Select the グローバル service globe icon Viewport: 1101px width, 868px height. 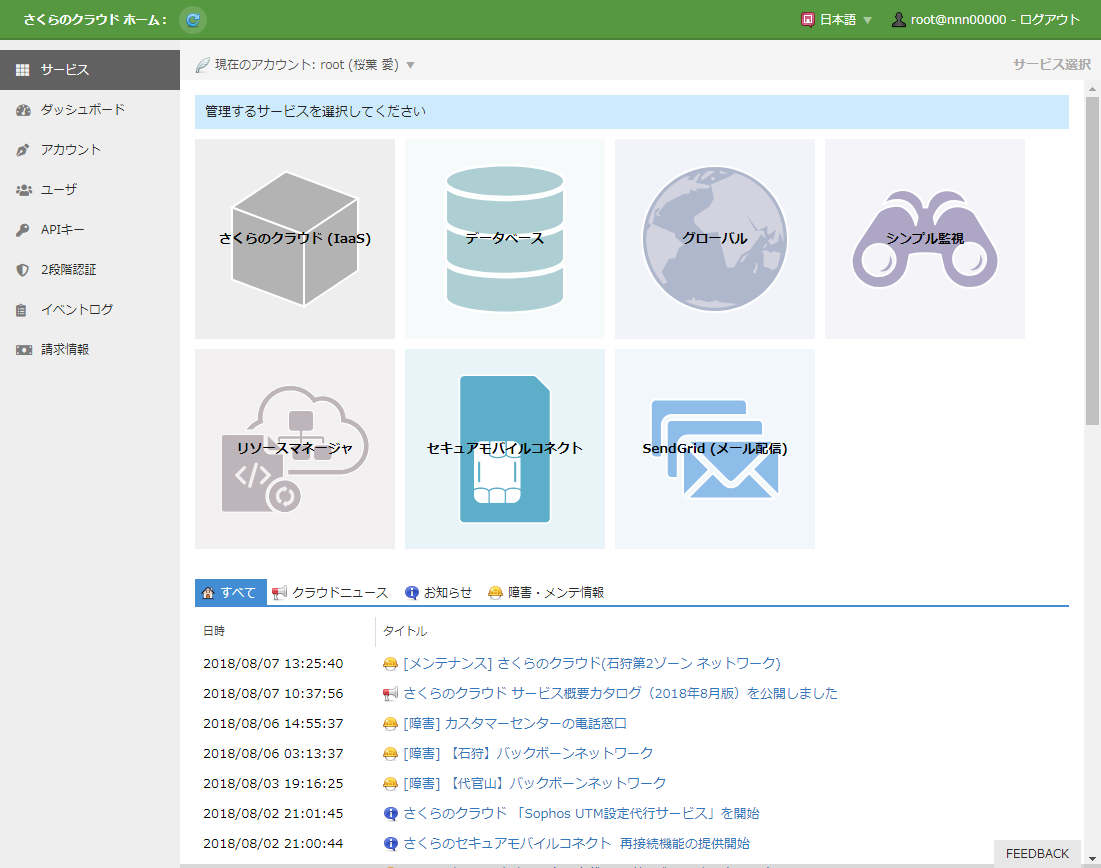point(713,238)
